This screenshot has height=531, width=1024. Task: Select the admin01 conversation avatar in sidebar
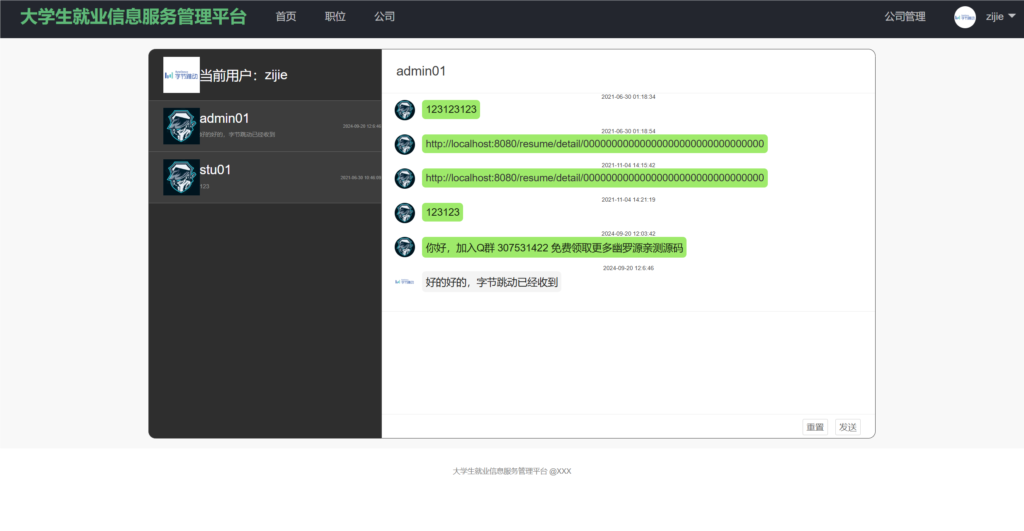[x=181, y=126]
